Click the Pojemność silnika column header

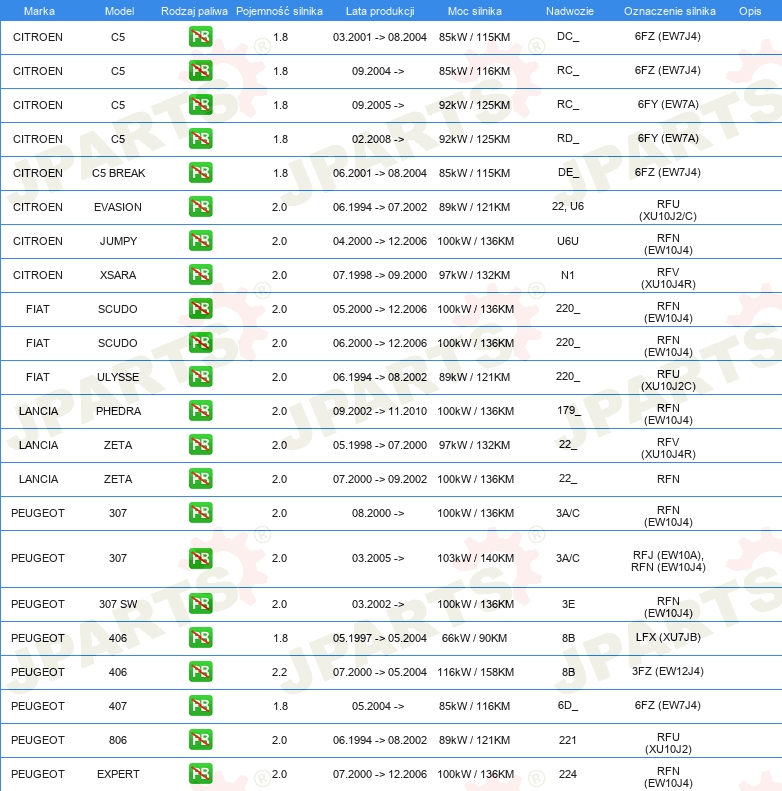click(x=280, y=11)
